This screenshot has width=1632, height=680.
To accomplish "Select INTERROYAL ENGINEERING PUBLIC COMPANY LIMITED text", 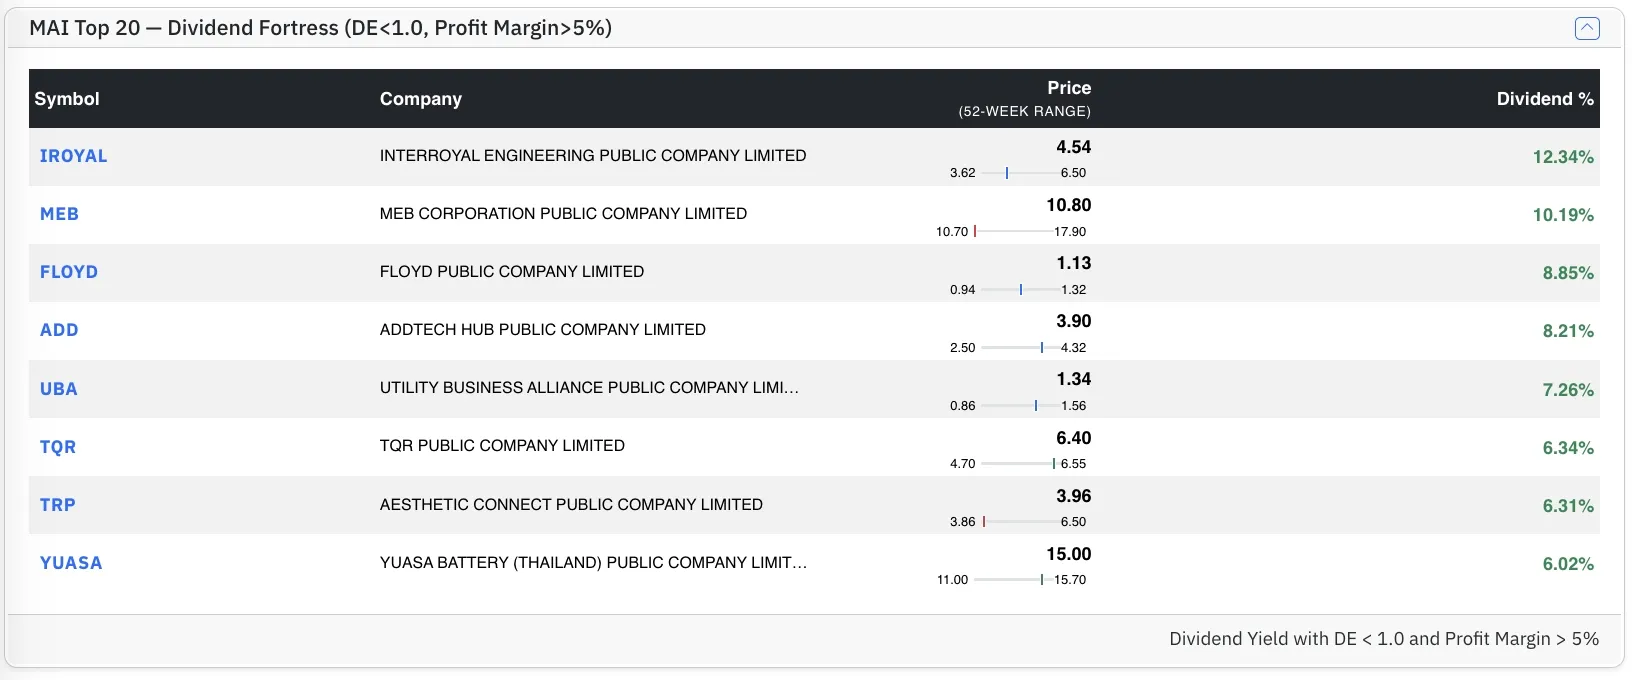I will (x=593, y=156).
